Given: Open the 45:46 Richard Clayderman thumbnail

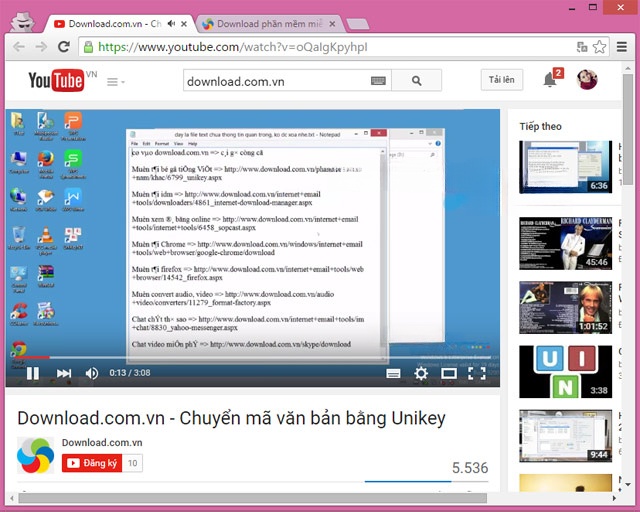Looking at the screenshot, I should pyautogui.click(x=566, y=243).
